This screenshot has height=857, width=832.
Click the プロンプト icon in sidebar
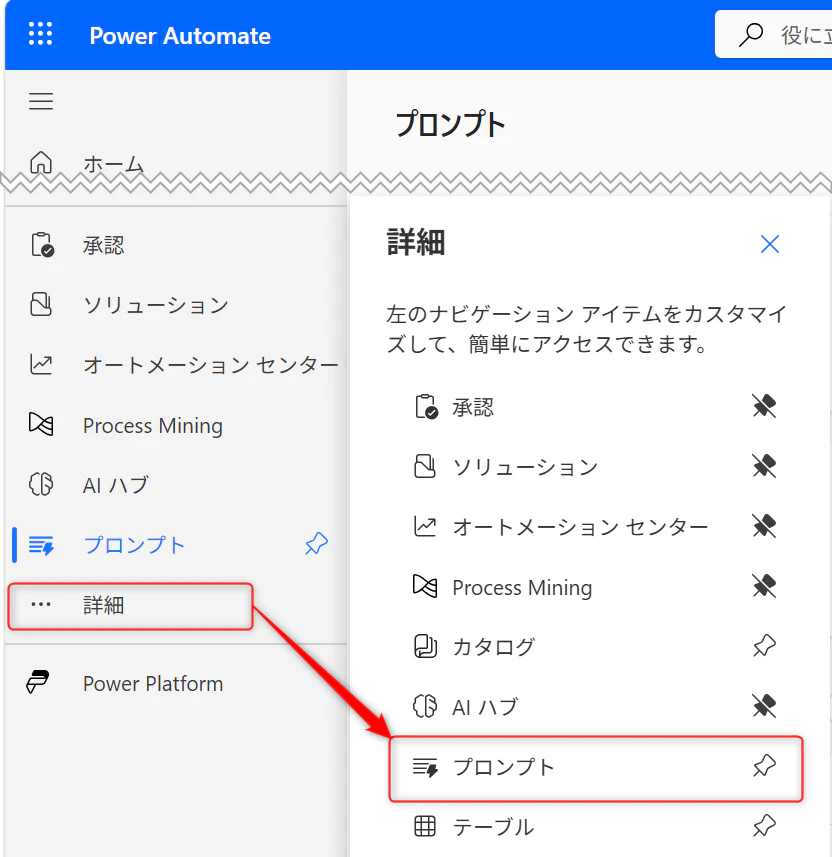41,545
